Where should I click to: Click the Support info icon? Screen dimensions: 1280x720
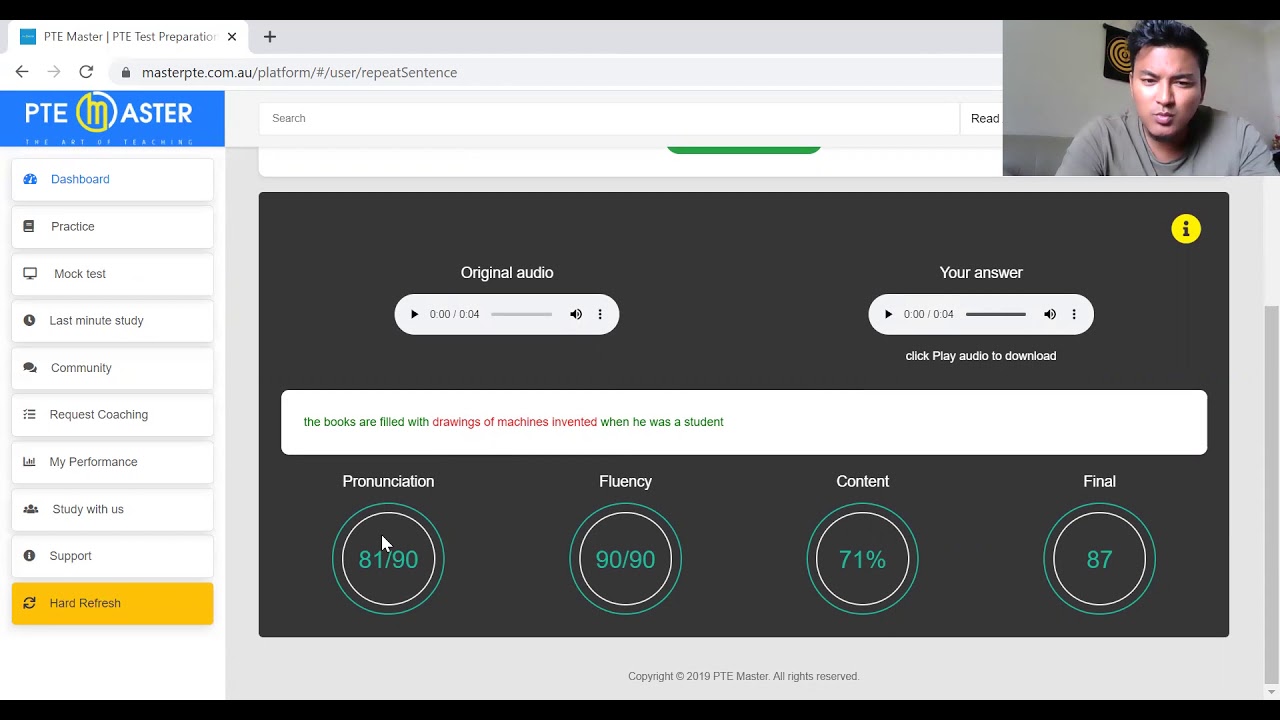click(x=29, y=555)
